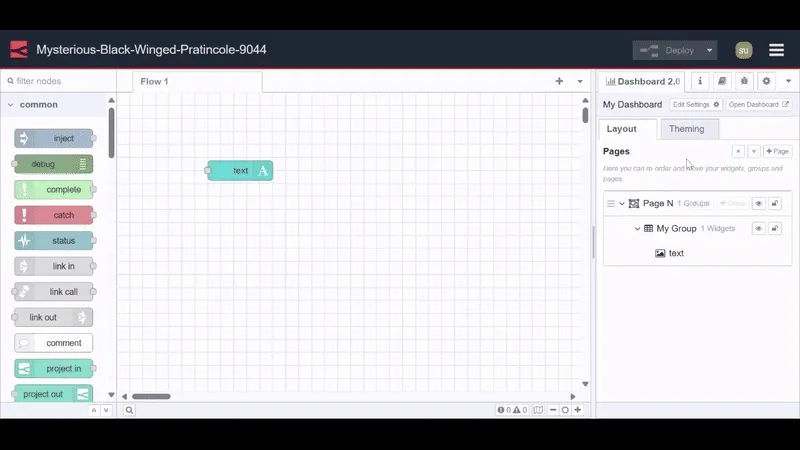Select the inject node in palette
This screenshot has height=450, width=800.
(54, 138)
